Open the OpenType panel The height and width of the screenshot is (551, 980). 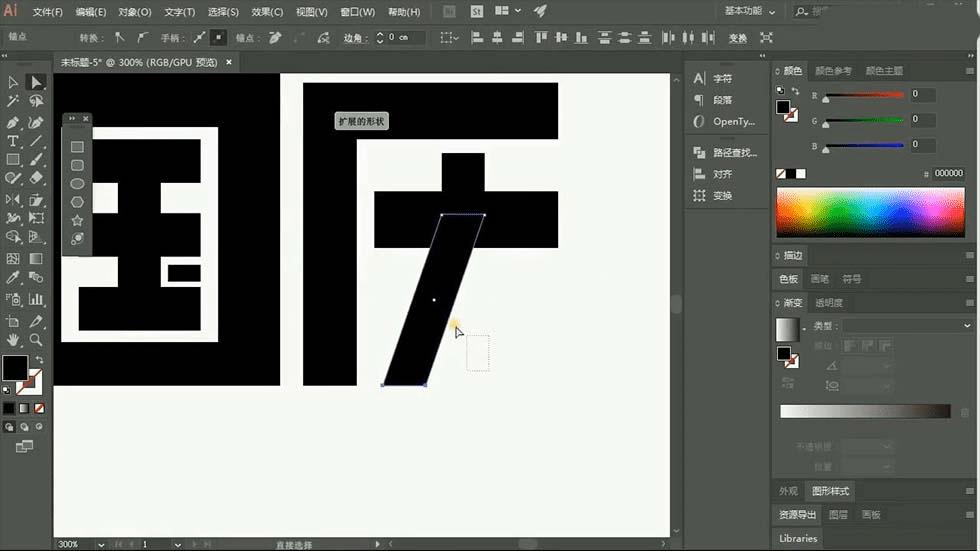click(724, 121)
